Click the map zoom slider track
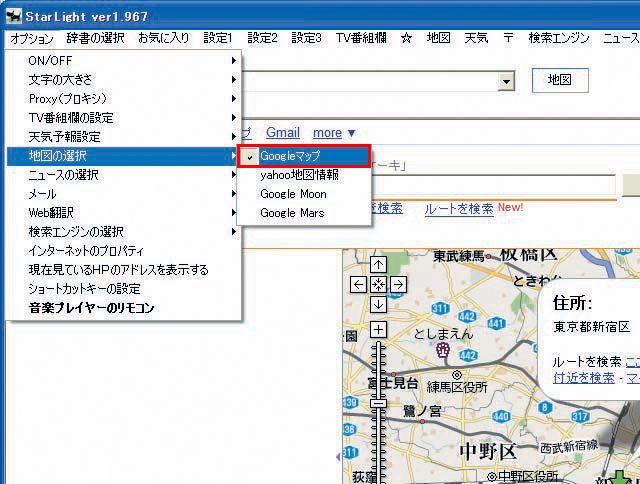The height and width of the screenshot is (484, 640). click(379, 412)
